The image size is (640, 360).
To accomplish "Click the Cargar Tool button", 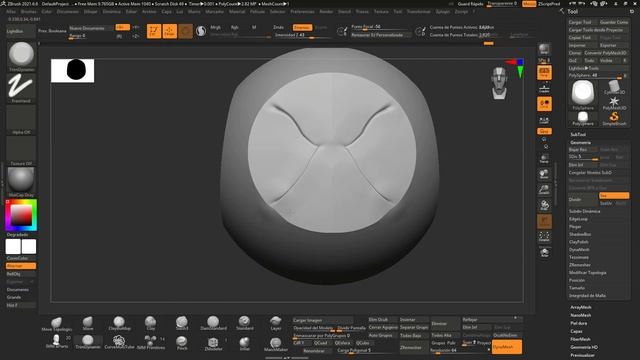I will click(x=582, y=22).
